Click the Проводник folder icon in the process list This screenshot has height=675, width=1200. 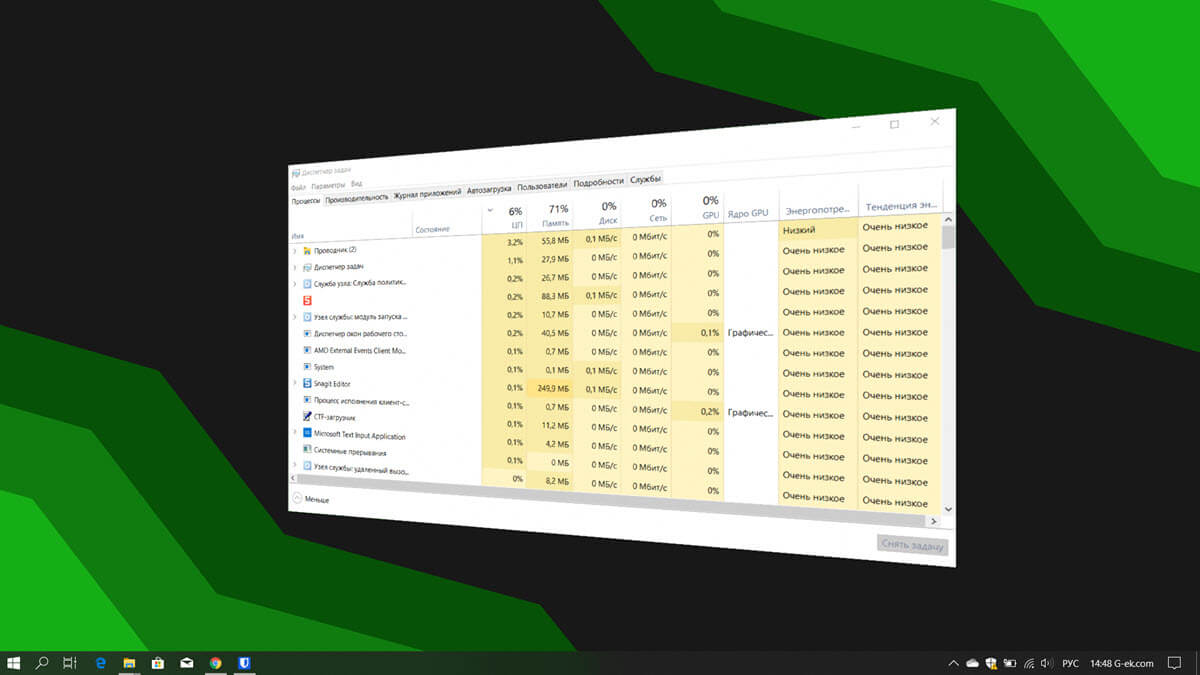[306, 250]
